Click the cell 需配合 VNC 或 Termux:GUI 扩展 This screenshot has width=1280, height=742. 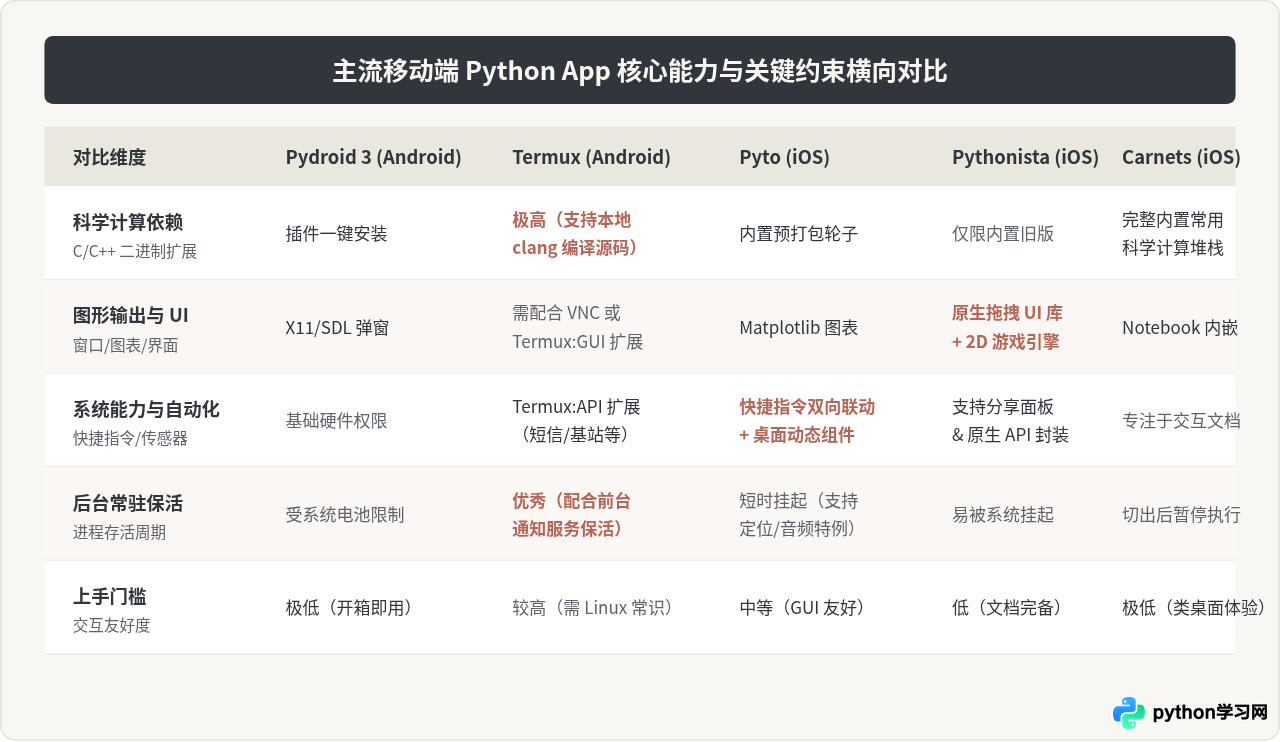pyautogui.click(x=577, y=328)
